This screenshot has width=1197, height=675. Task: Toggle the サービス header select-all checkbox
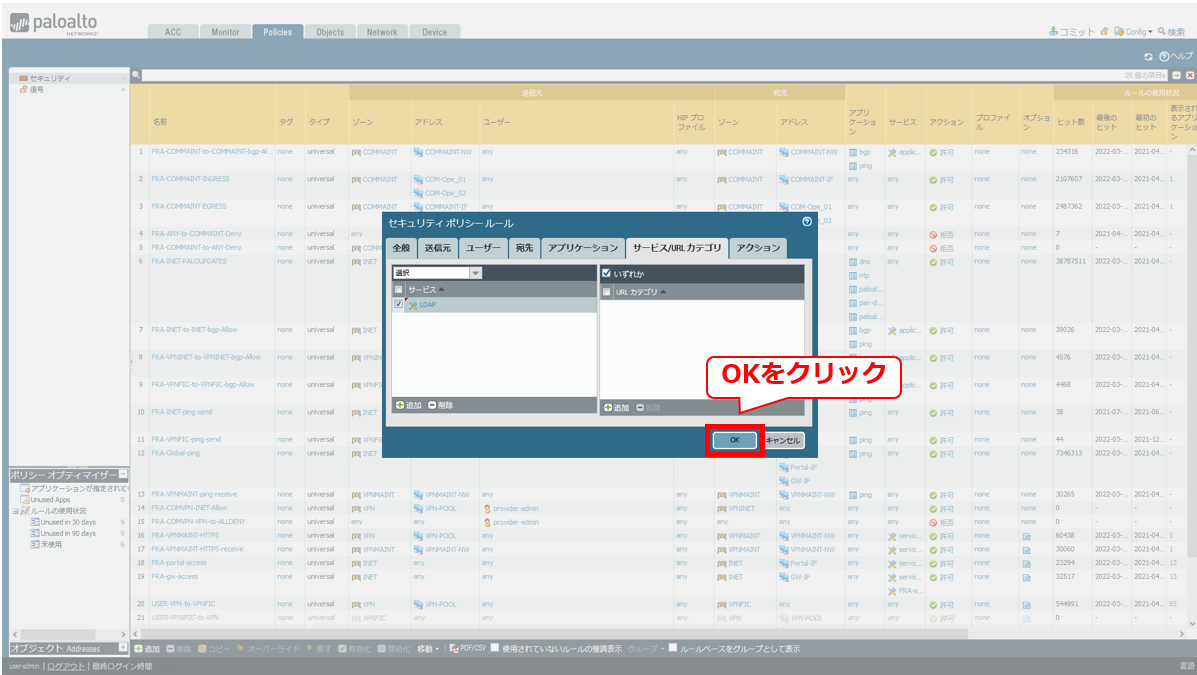tap(398, 289)
